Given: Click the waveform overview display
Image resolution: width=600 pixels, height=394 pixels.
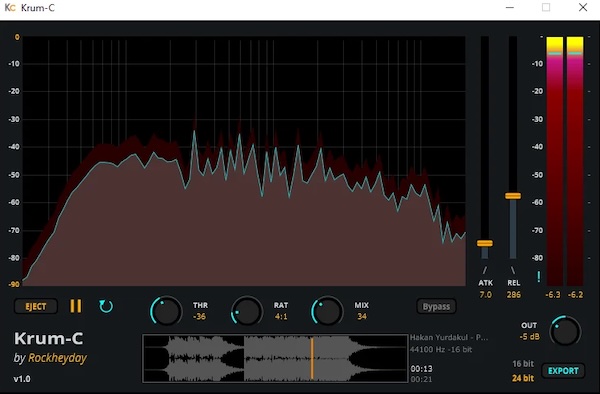Looking at the screenshot, I should coord(275,358).
